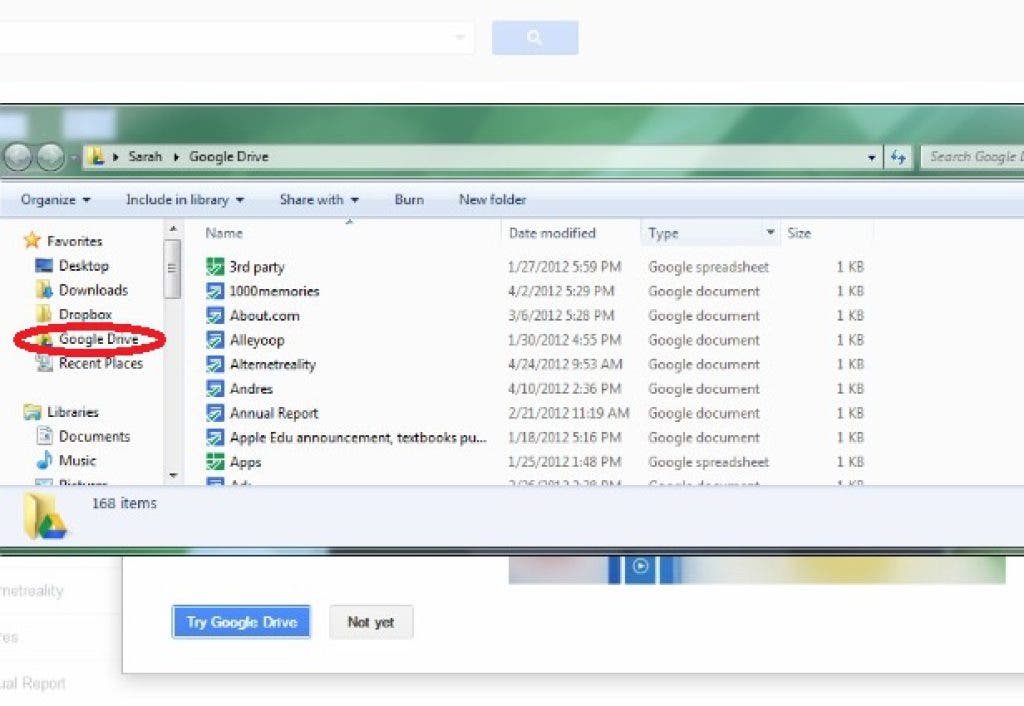The width and height of the screenshot is (1024, 706).
Task: Select the file named About.com
Action: click(x=264, y=315)
